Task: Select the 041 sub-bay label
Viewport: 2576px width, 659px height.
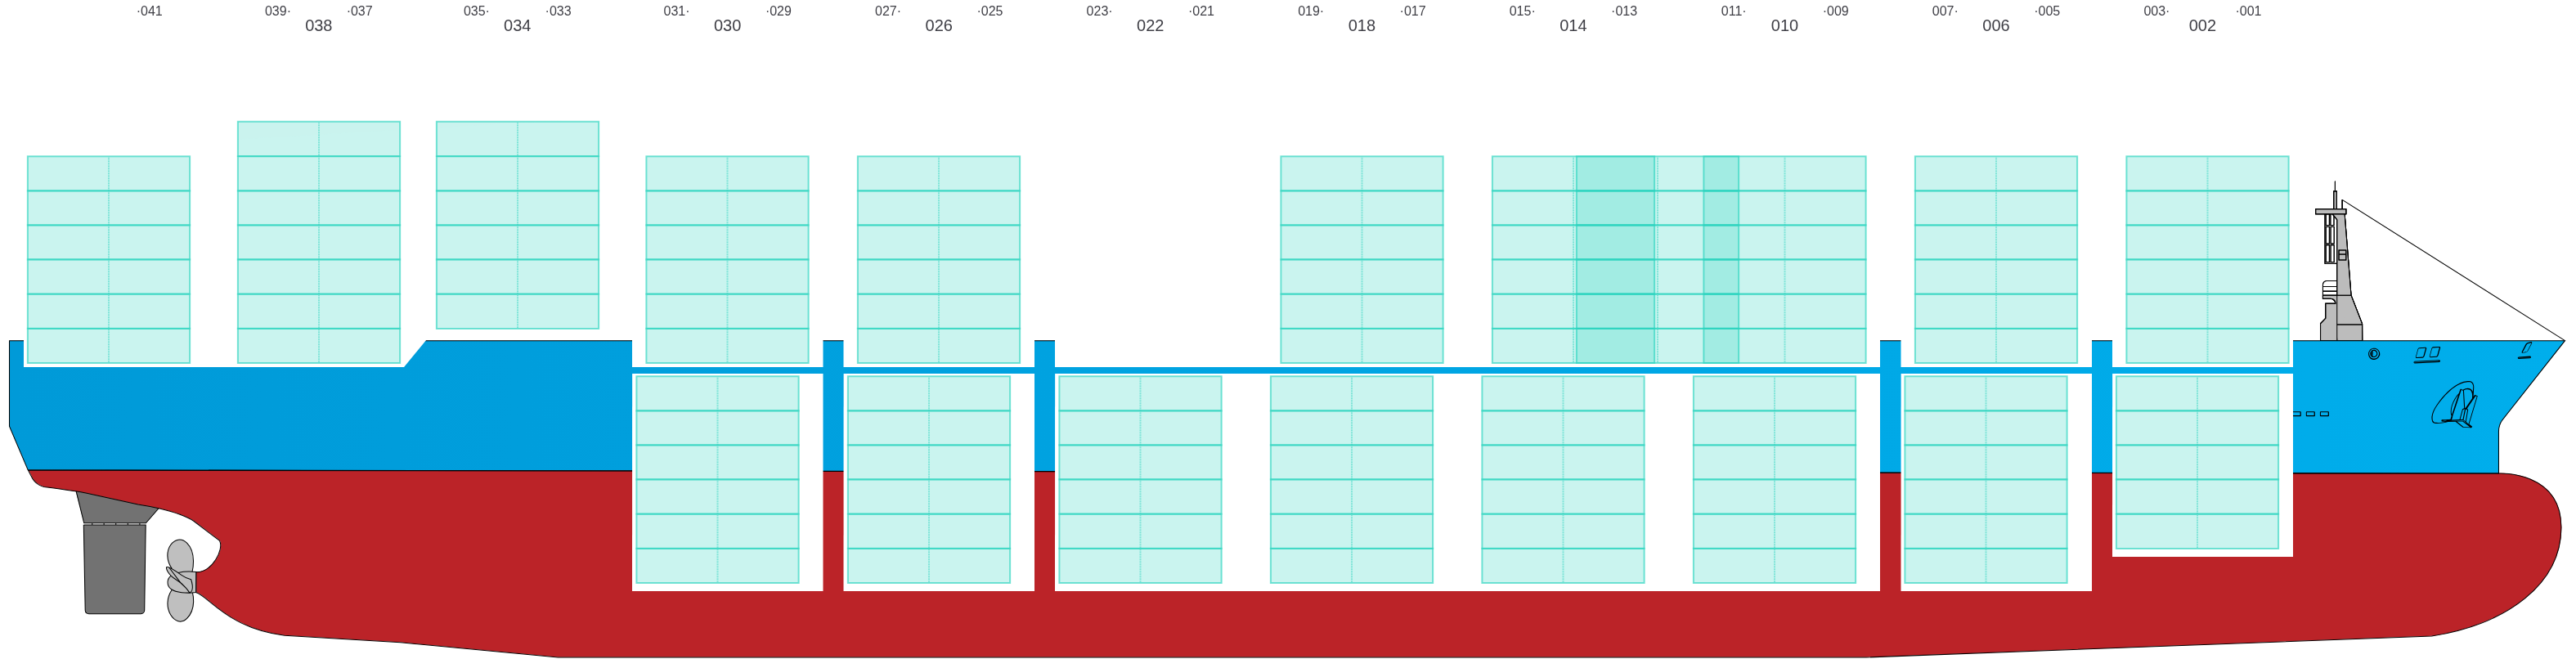Action: [149, 11]
